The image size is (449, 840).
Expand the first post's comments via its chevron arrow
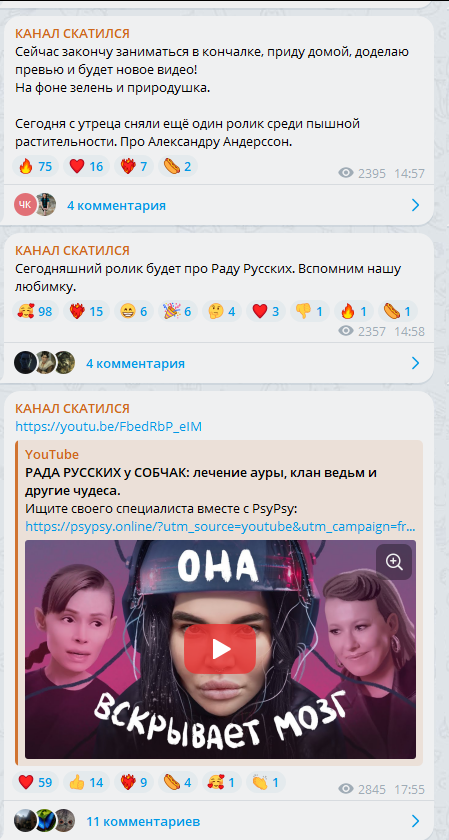click(415, 205)
